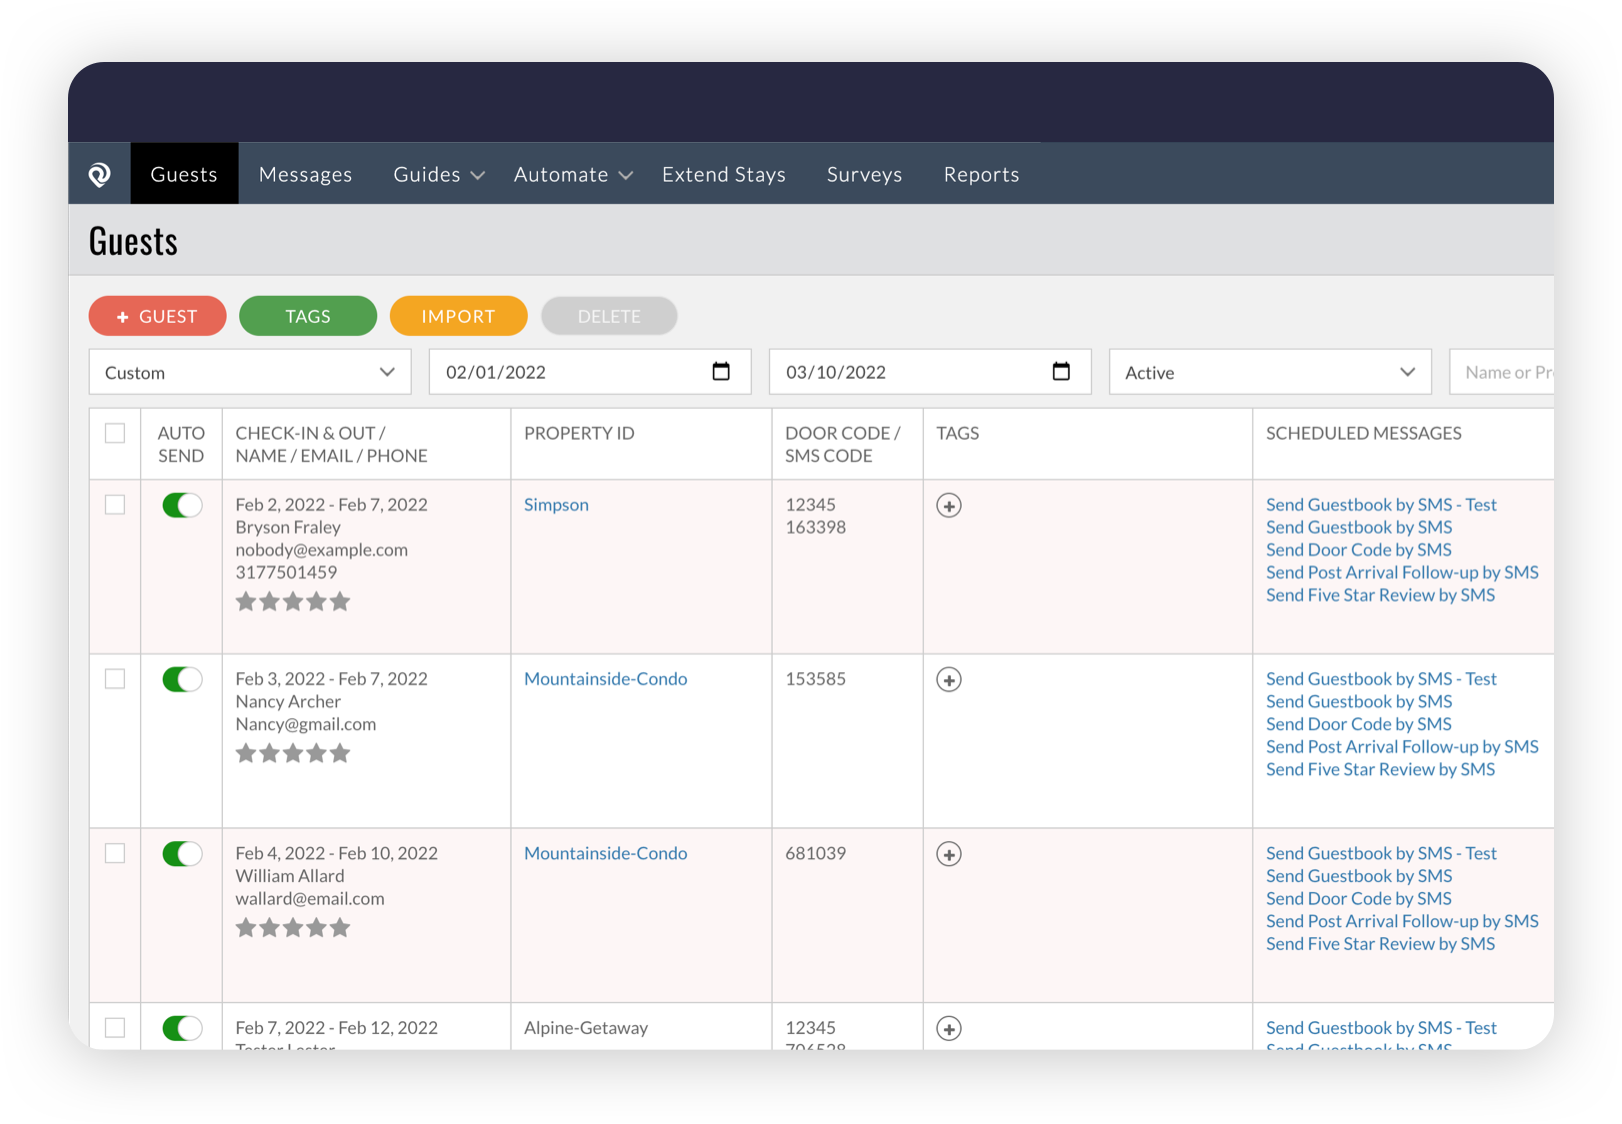This screenshot has width=1622, height=1124.
Task: Open the Surveys tab
Action: coord(865,175)
